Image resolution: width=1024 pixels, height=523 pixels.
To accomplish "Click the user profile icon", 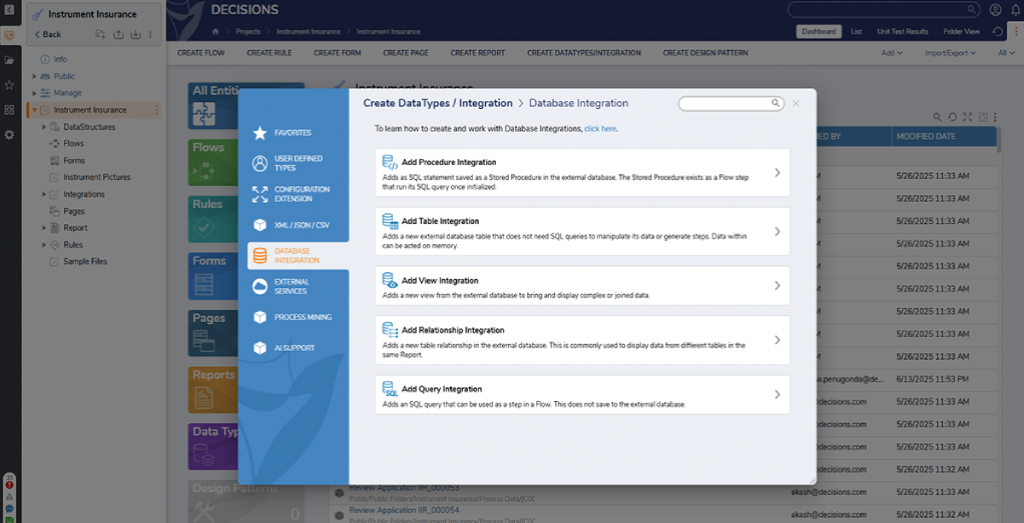I will click(995, 10).
